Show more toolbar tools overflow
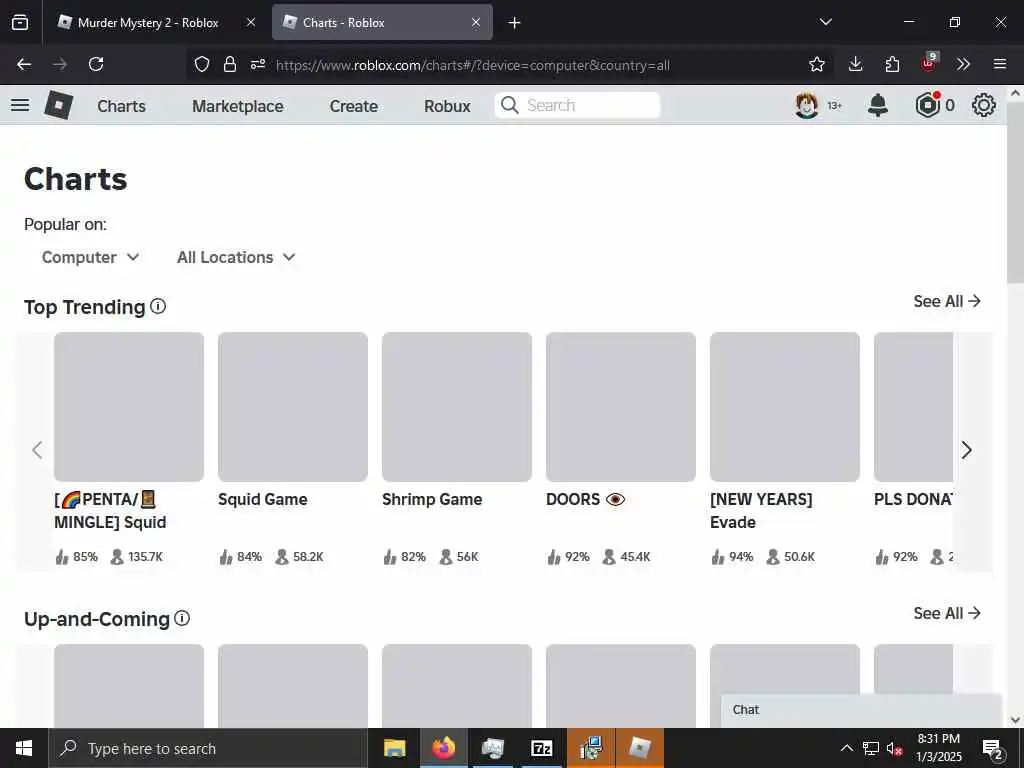The width and height of the screenshot is (1024, 768). (x=963, y=64)
